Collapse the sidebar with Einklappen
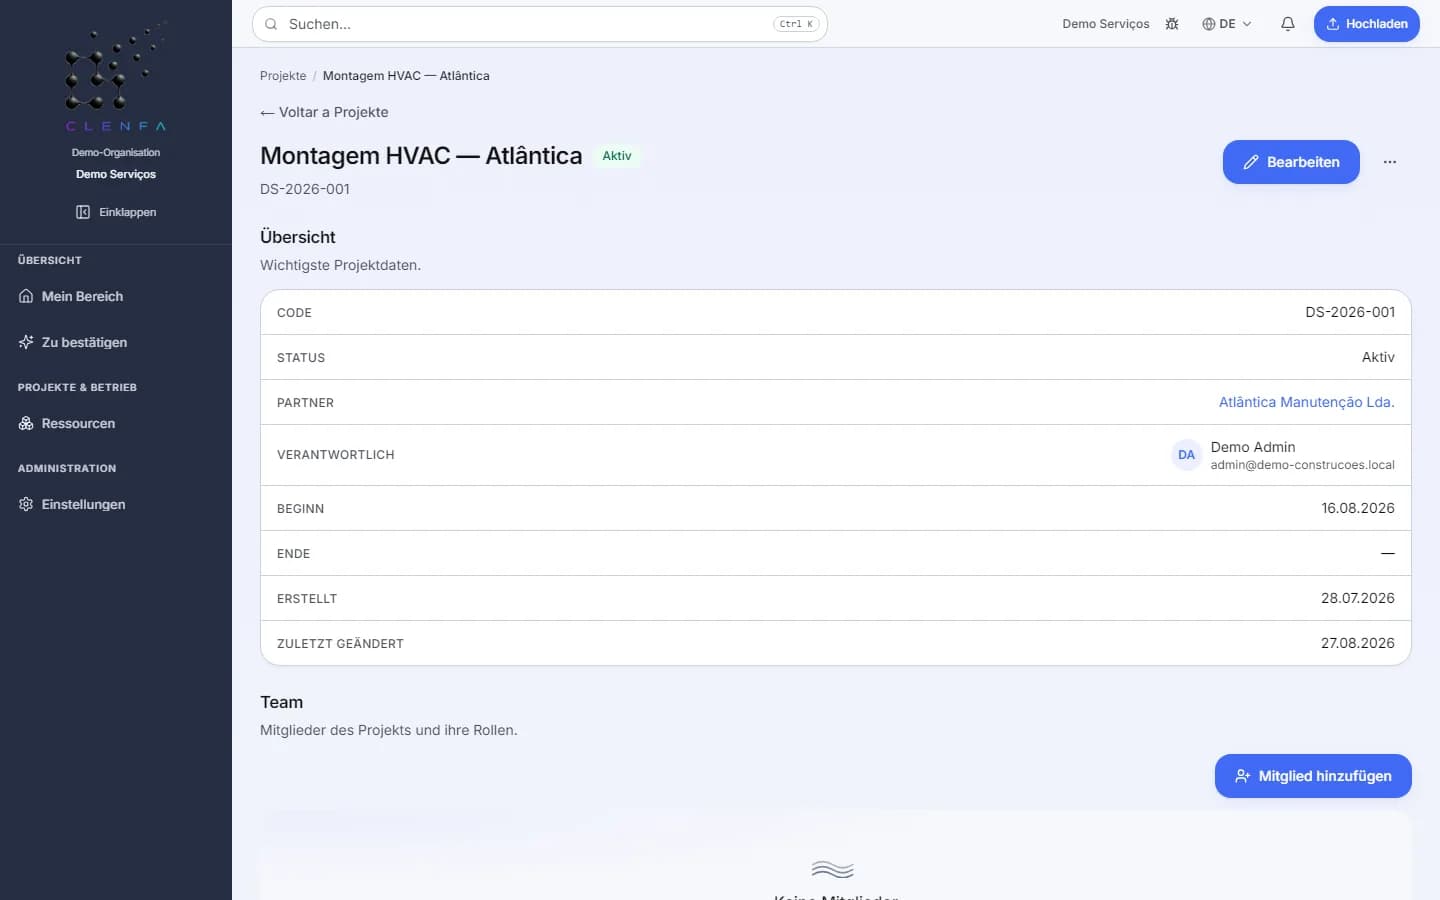This screenshot has height=900, width=1440. click(116, 212)
